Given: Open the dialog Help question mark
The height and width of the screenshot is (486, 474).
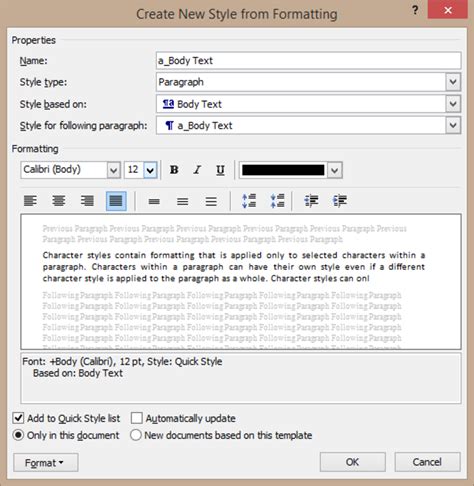Looking at the screenshot, I should point(415,10).
